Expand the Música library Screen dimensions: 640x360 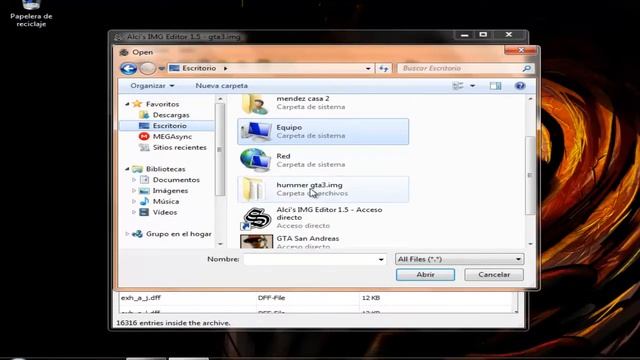coord(134,202)
